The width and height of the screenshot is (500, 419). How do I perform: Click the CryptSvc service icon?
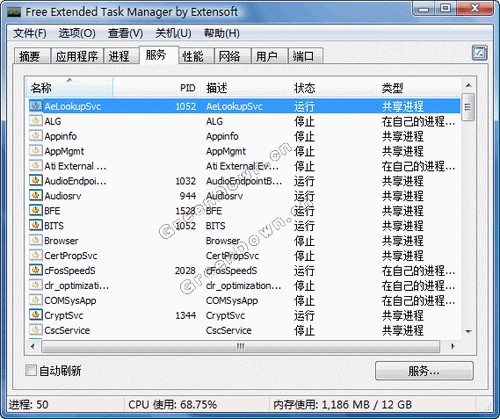35,315
